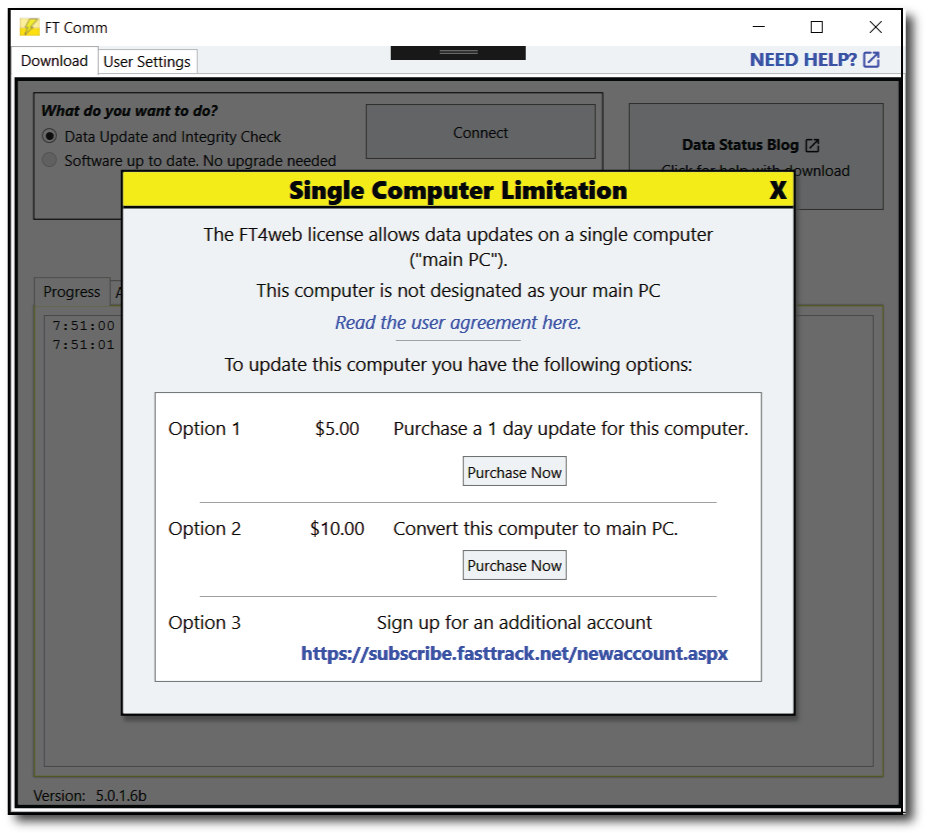Click the dark handle bar at top center

[x=458, y=53]
